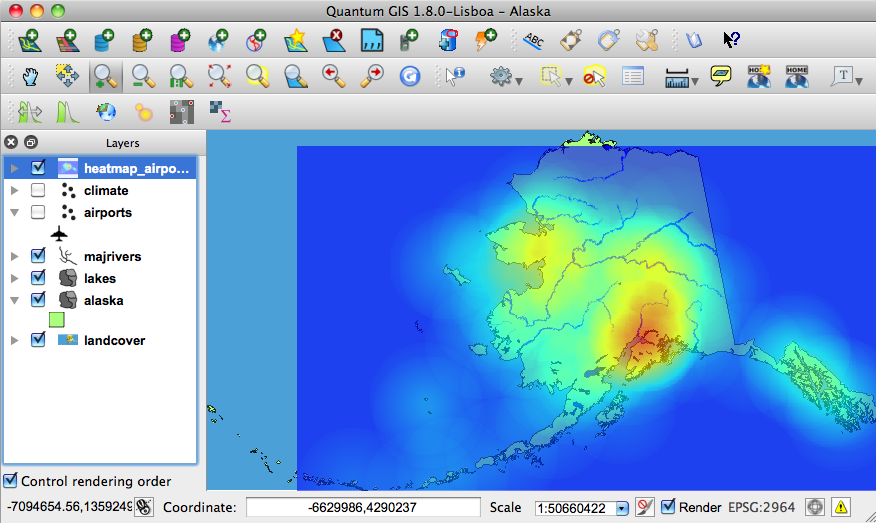Click the Zoom Full extent tool

pyautogui.click(x=219, y=76)
